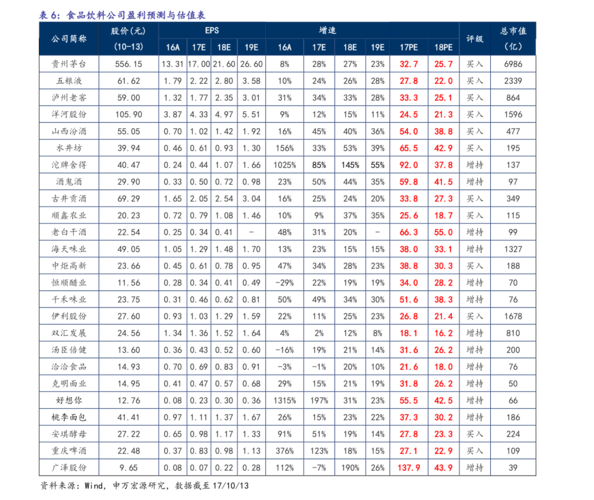Select 17PE value '54.0'
Screen dimensions: 594x500
click(x=409, y=131)
